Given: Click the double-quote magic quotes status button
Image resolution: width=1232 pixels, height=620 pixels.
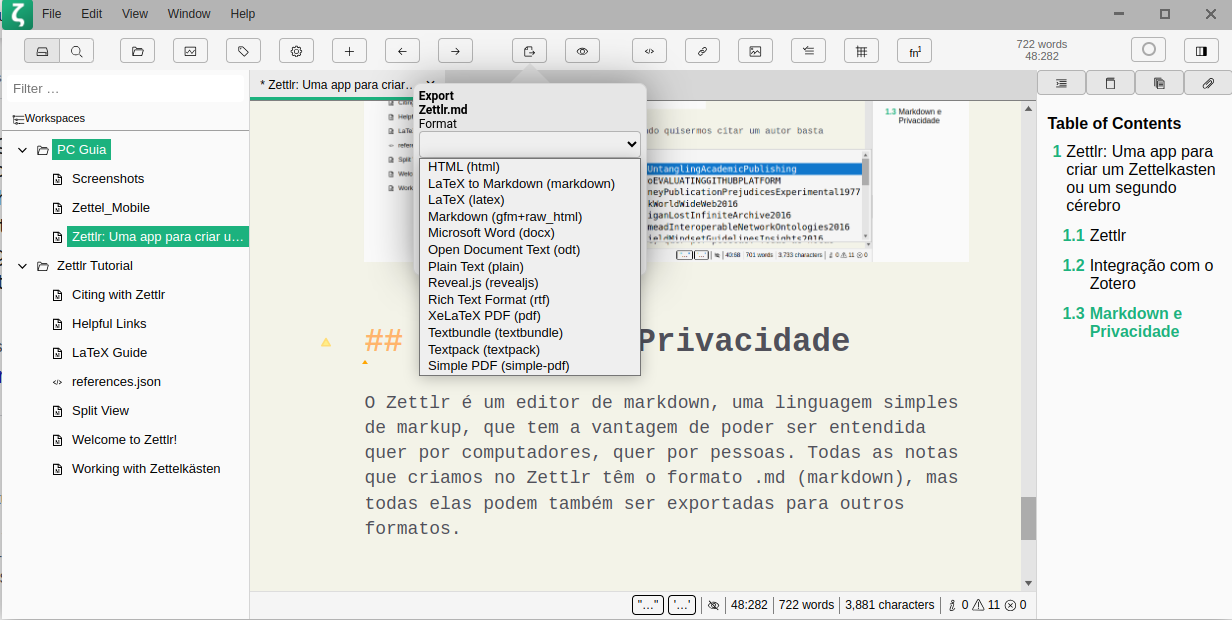Looking at the screenshot, I should pyautogui.click(x=648, y=605).
